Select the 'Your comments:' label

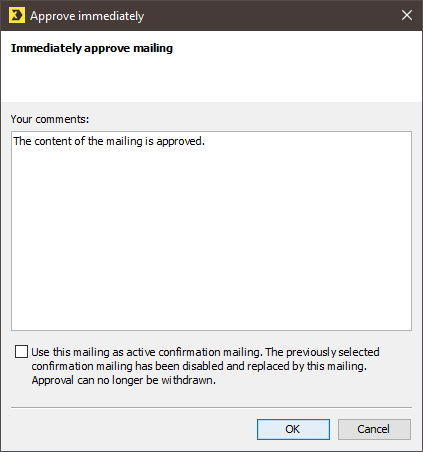point(50,119)
